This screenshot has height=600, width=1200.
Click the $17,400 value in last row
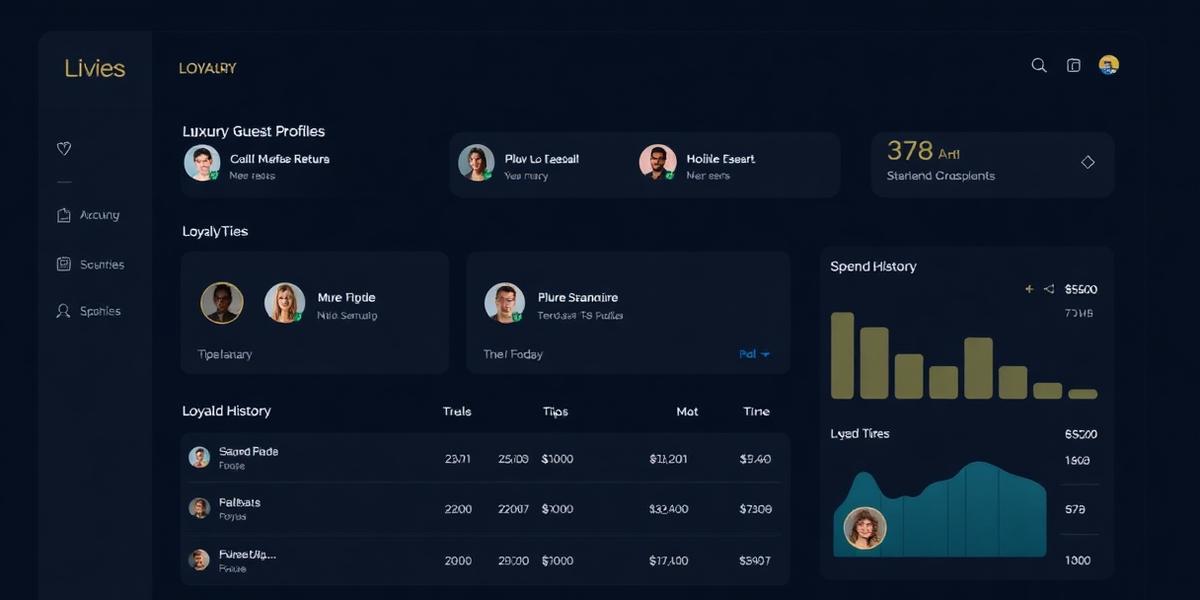(x=668, y=561)
